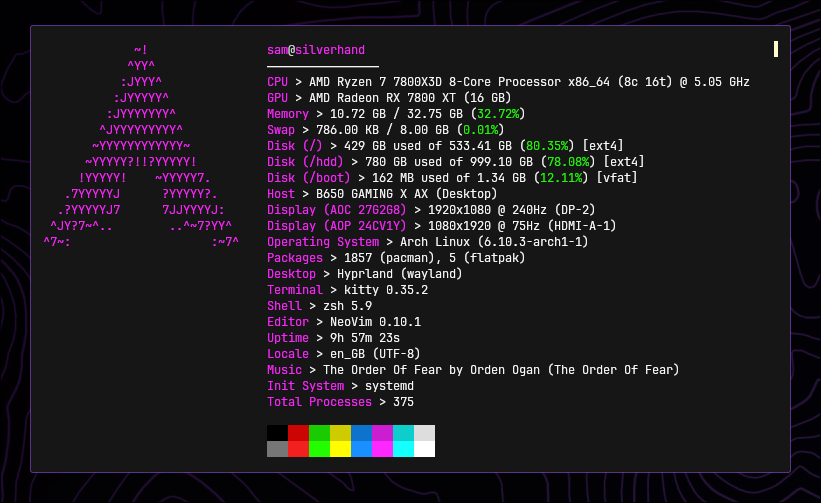Click the white color swatch
The height and width of the screenshot is (503, 821).
tap(424, 449)
